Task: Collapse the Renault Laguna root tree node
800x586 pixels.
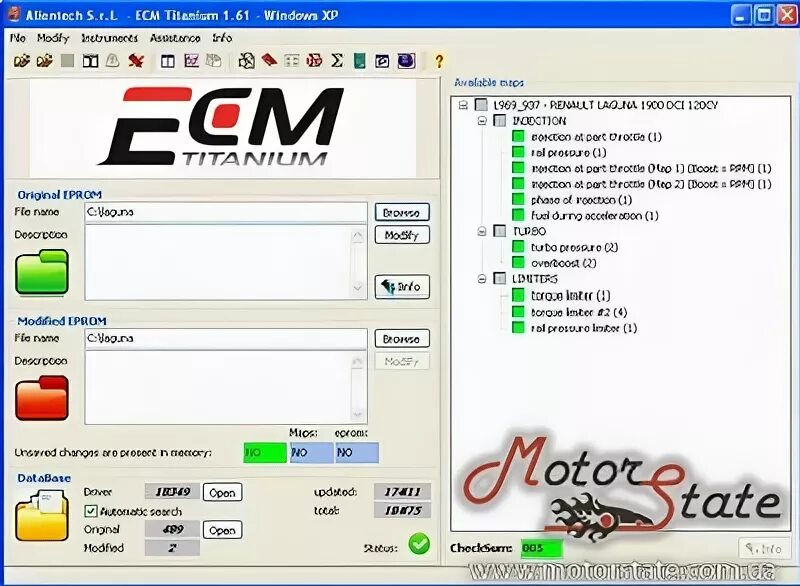Action: click(463, 105)
